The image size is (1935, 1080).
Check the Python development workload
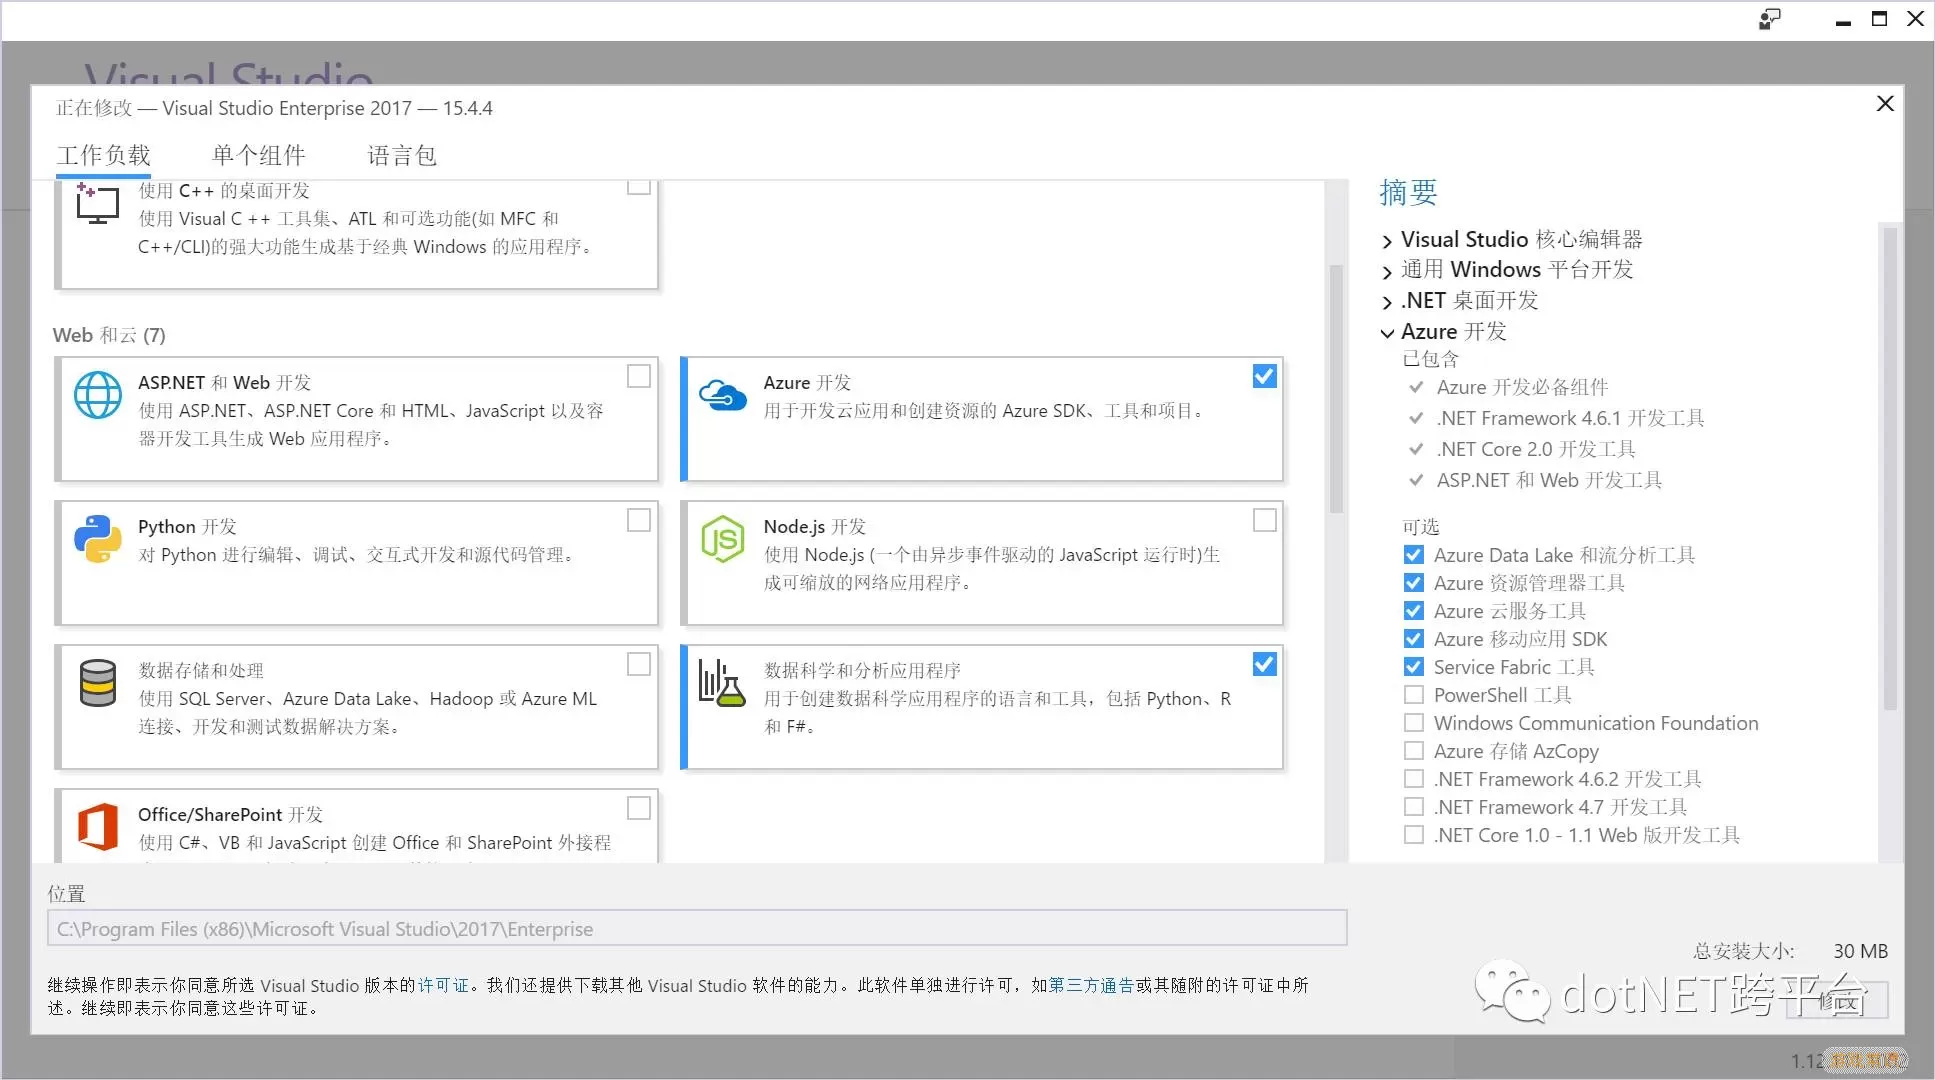coord(638,520)
